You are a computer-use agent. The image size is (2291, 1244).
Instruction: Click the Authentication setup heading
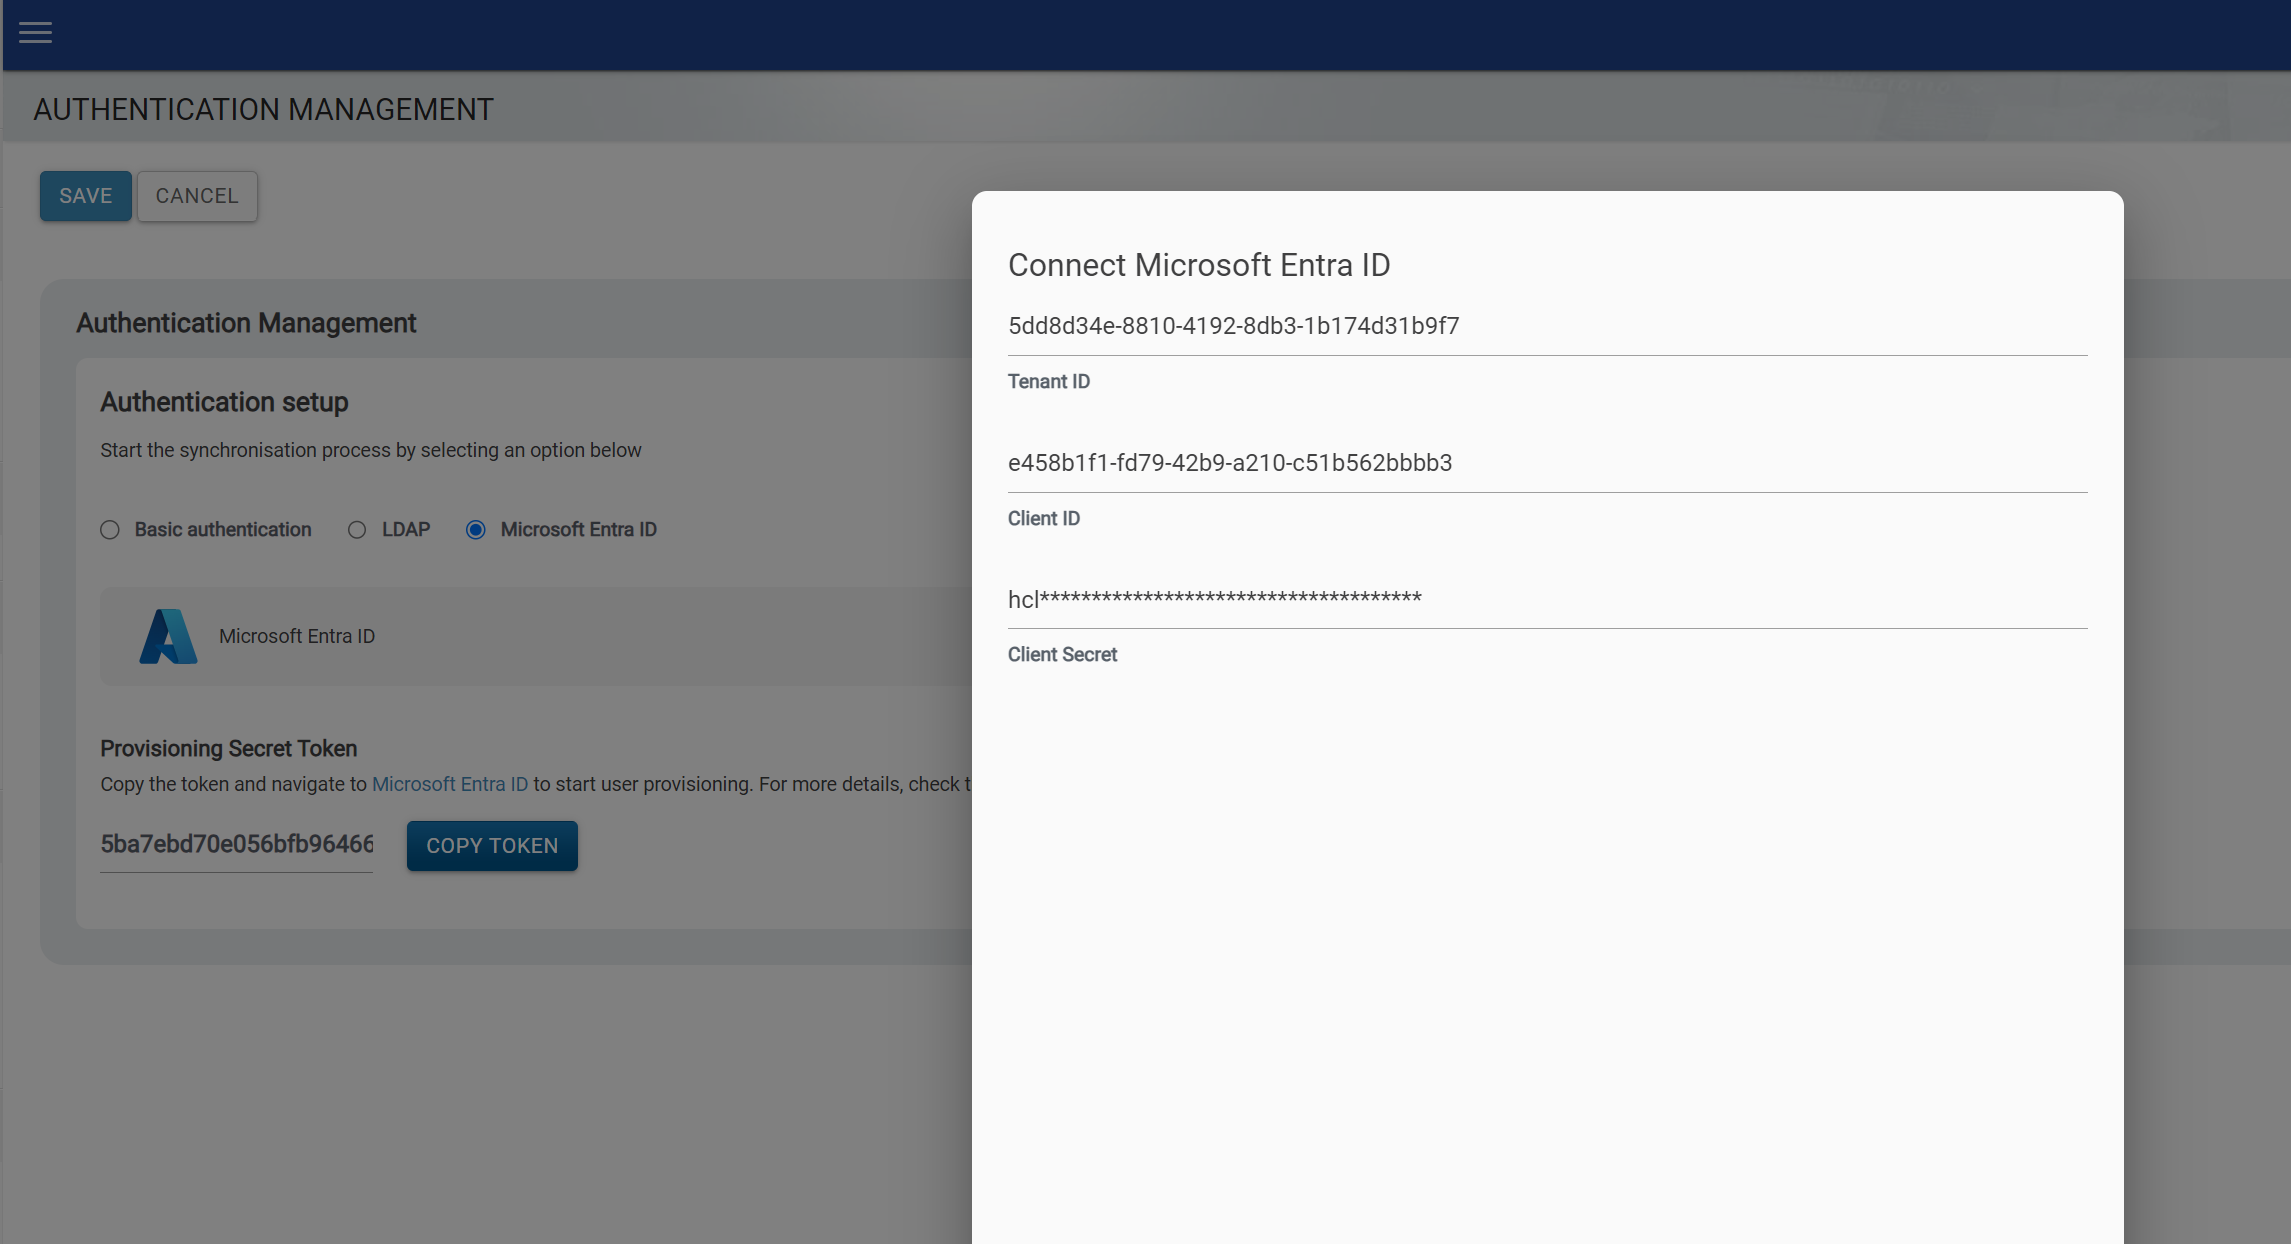pyautogui.click(x=224, y=402)
